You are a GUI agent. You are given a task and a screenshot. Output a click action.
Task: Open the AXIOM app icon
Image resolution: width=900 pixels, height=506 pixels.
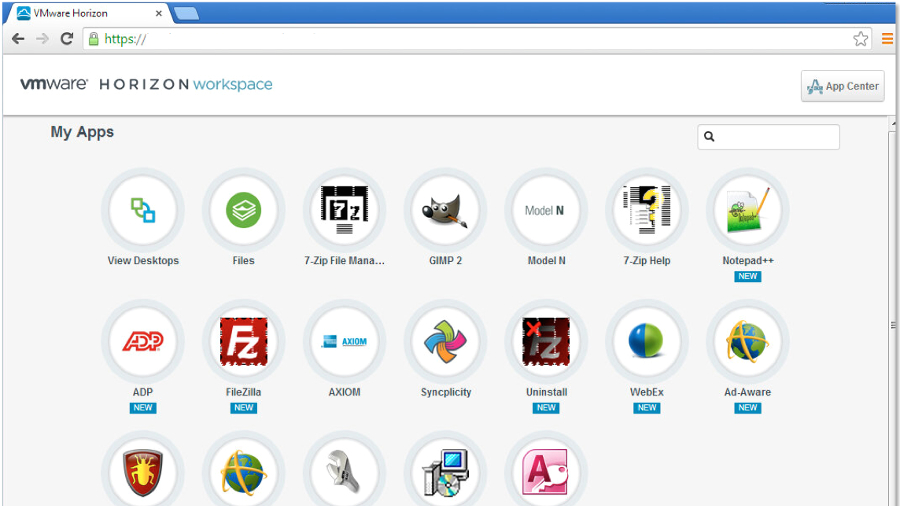[344, 342]
